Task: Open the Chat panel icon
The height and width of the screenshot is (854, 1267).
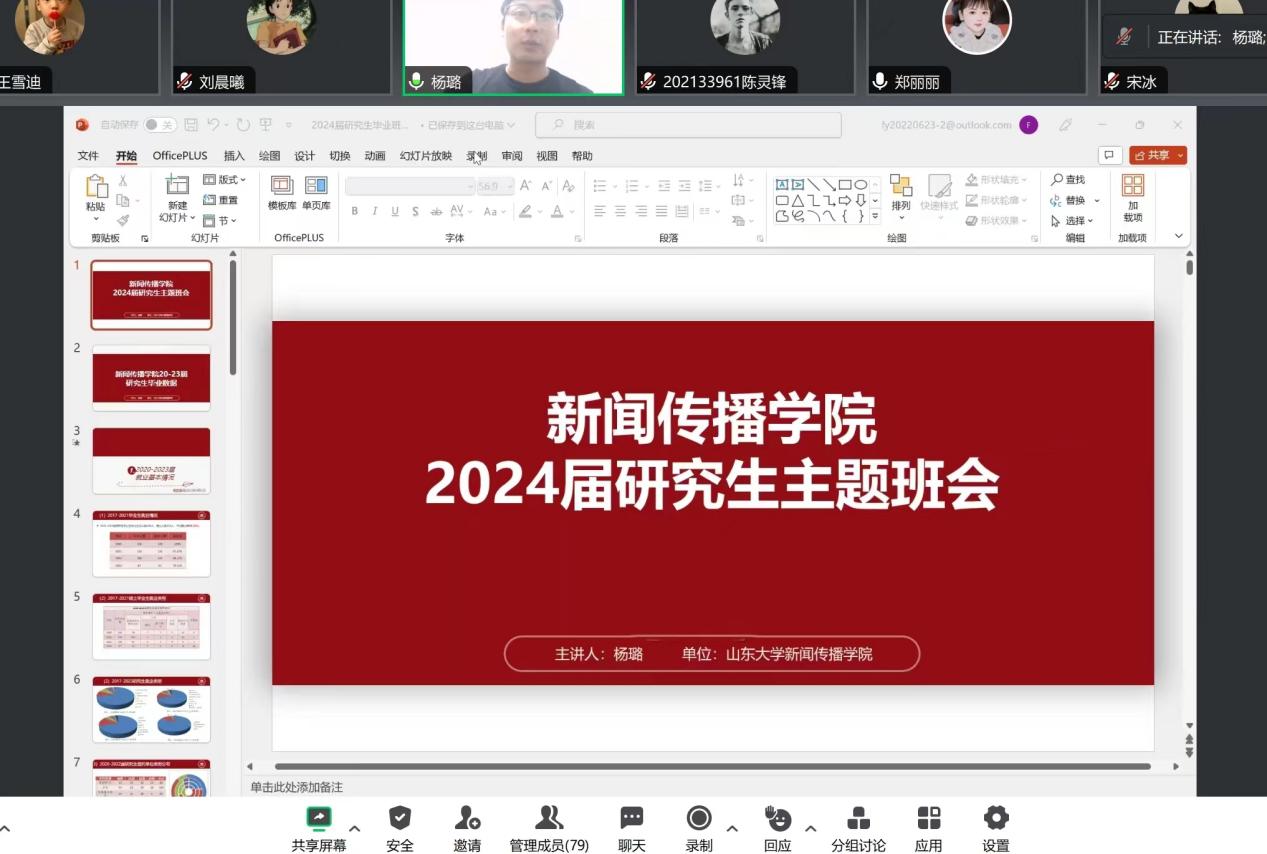Action: (631, 819)
